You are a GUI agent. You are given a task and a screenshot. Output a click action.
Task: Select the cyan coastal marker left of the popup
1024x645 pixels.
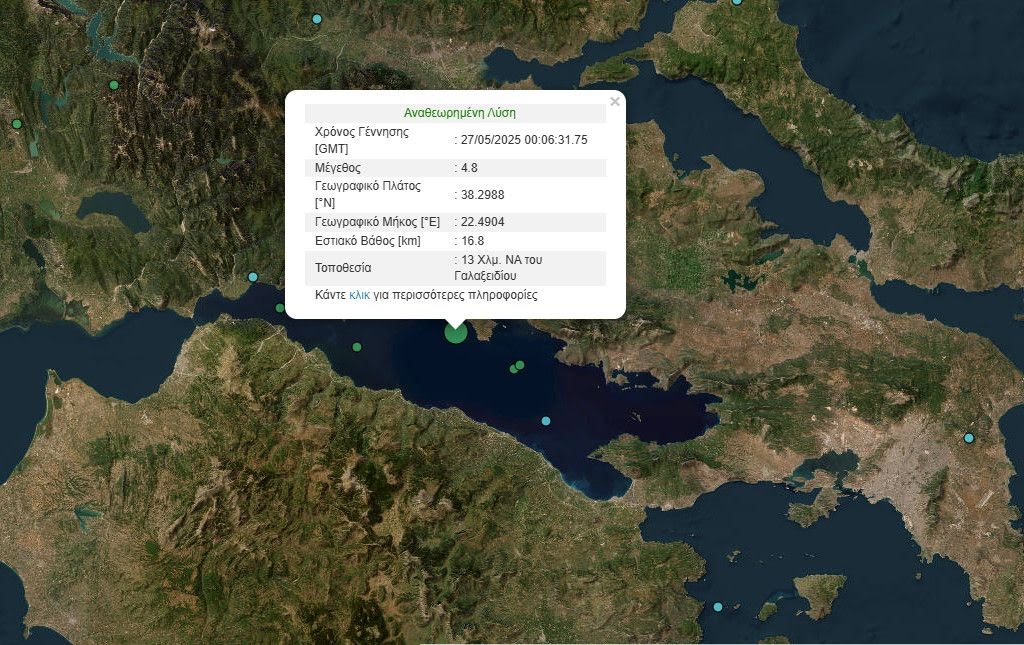(253, 277)
